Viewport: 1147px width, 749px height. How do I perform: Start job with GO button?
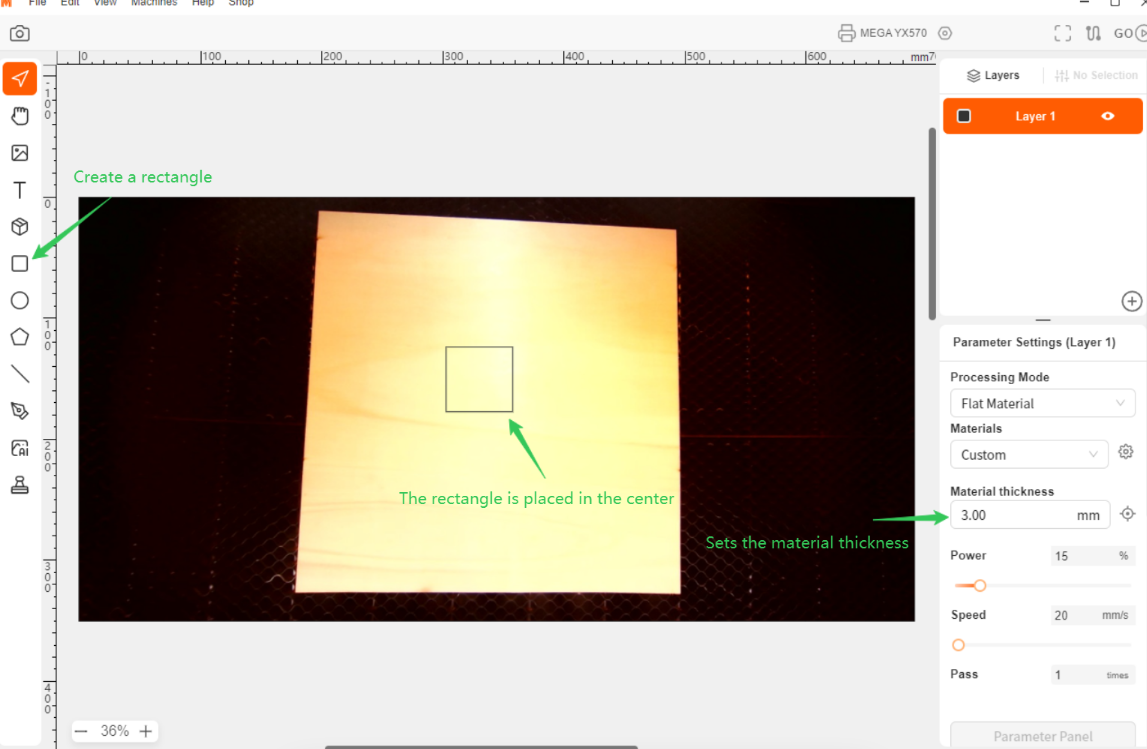coord(1129,33)
